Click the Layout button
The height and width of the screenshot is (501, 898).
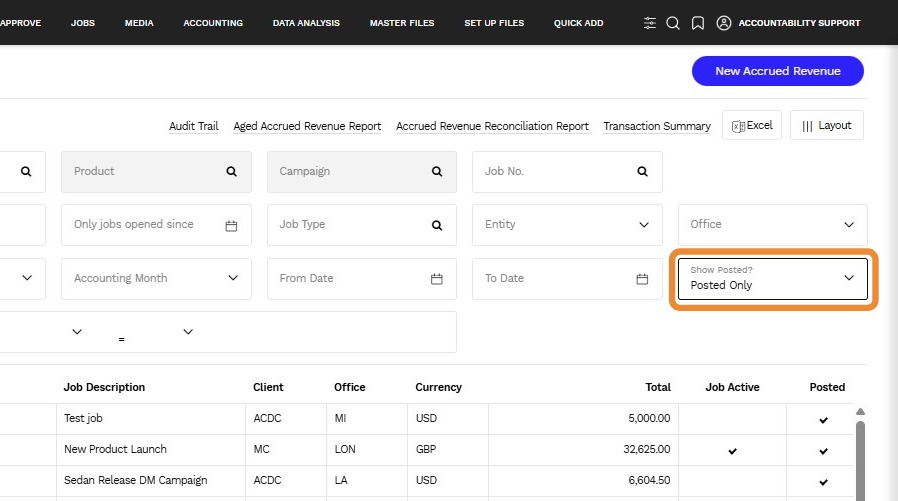[827, 125]
